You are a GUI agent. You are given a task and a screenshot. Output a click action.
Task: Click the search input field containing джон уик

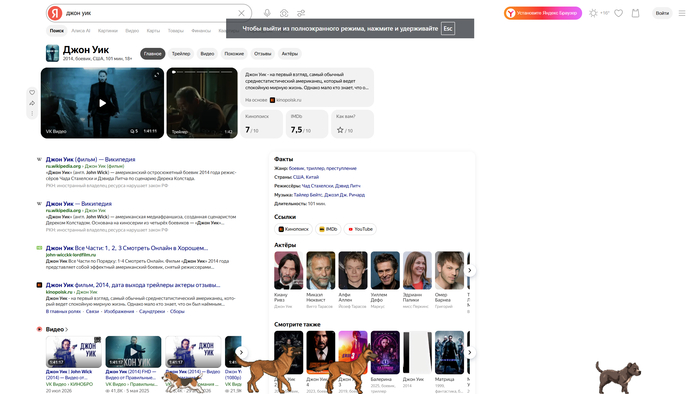tap(150, 13)
